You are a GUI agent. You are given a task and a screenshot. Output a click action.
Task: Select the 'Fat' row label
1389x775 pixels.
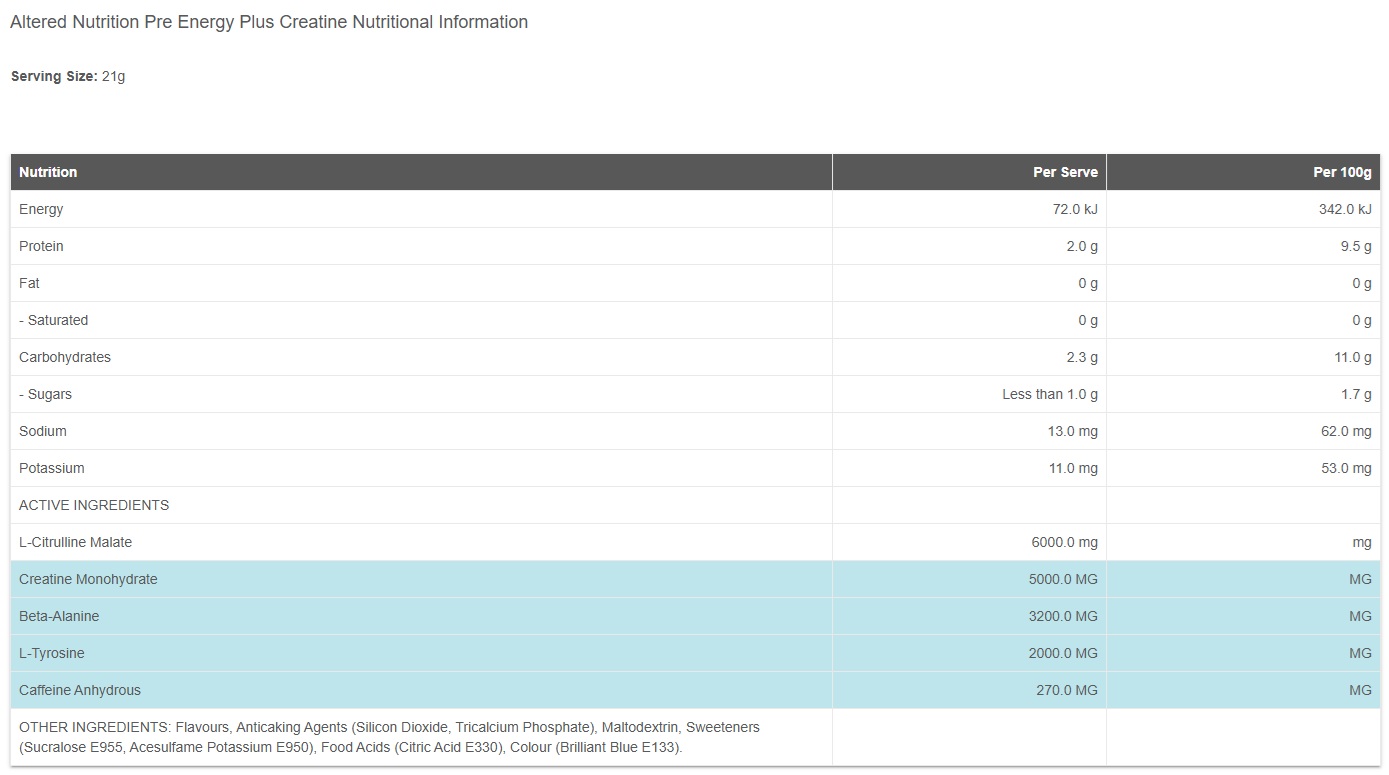29,283
